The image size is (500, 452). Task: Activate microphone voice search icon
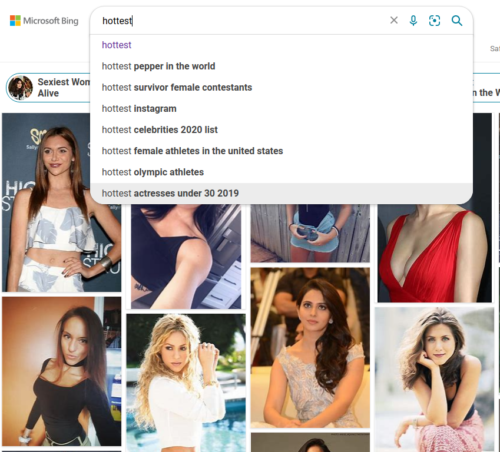pos(413,21)
